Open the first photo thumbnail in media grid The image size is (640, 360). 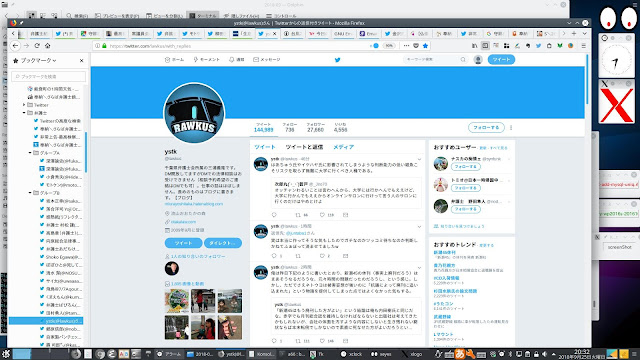click(177, 301)
